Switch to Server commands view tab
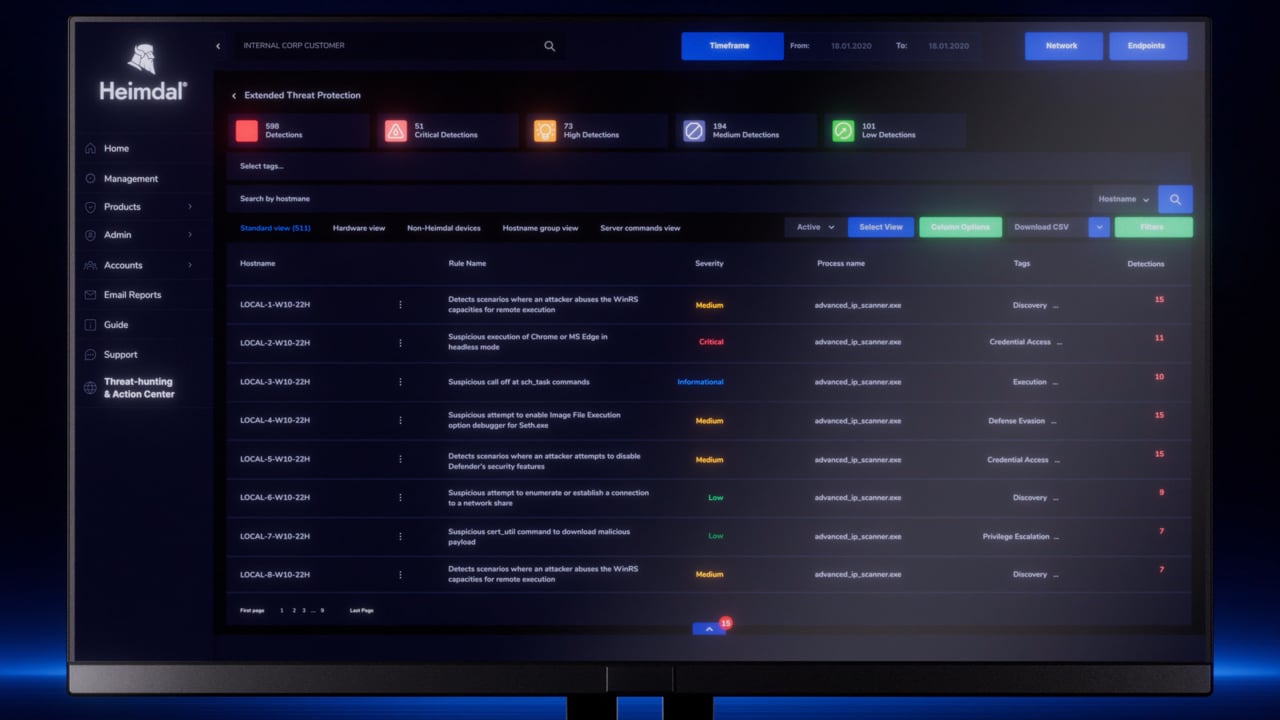Screen dimensions: 1280x720 640,228
